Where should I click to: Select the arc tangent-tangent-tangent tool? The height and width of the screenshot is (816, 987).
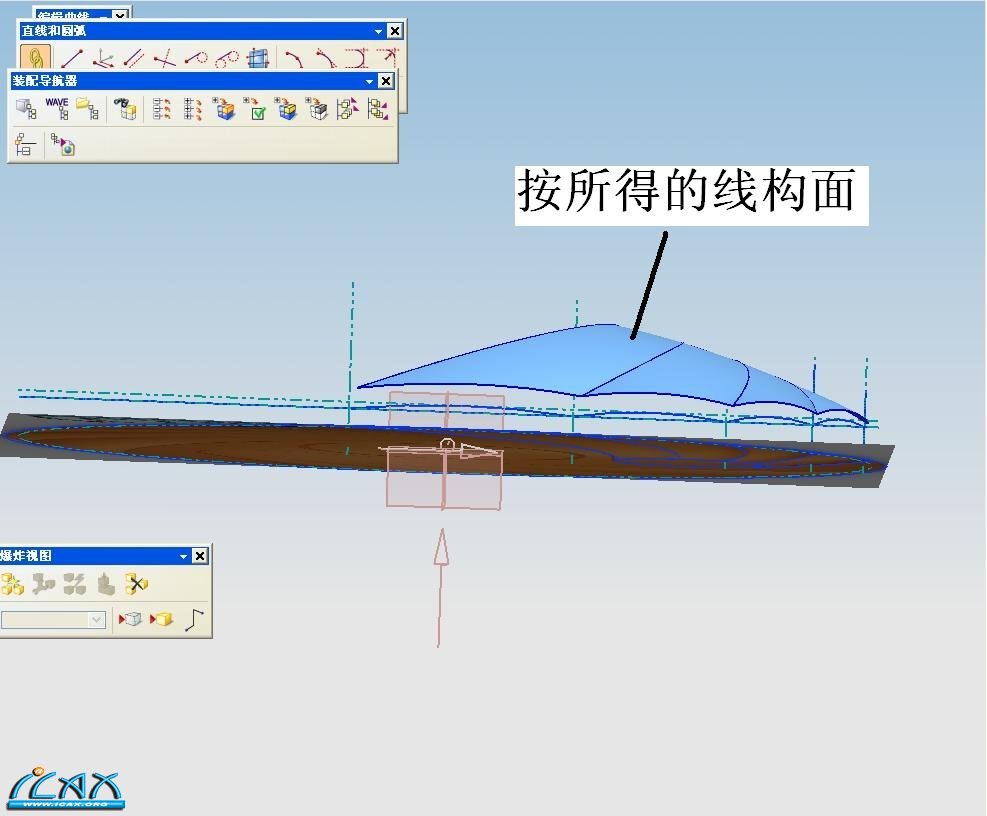(x=356, y=59)
